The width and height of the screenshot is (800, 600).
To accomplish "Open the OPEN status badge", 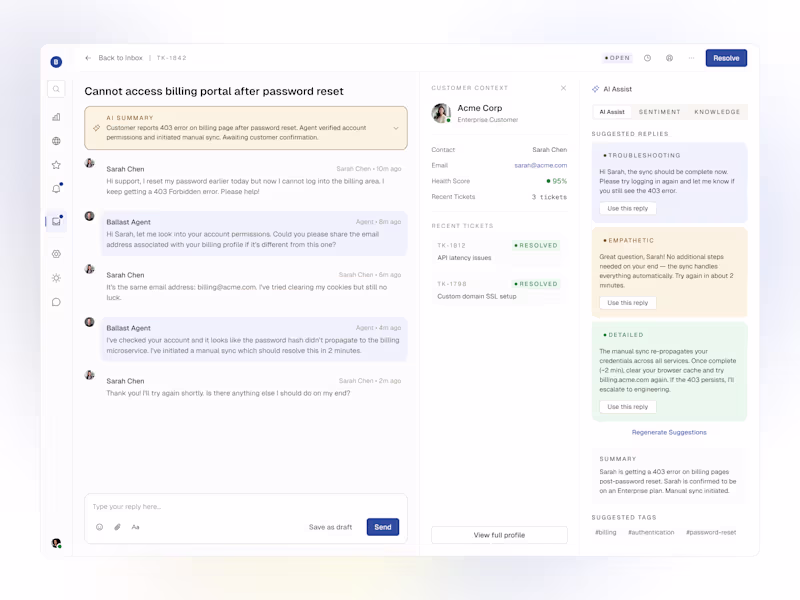I will (617, 58).
